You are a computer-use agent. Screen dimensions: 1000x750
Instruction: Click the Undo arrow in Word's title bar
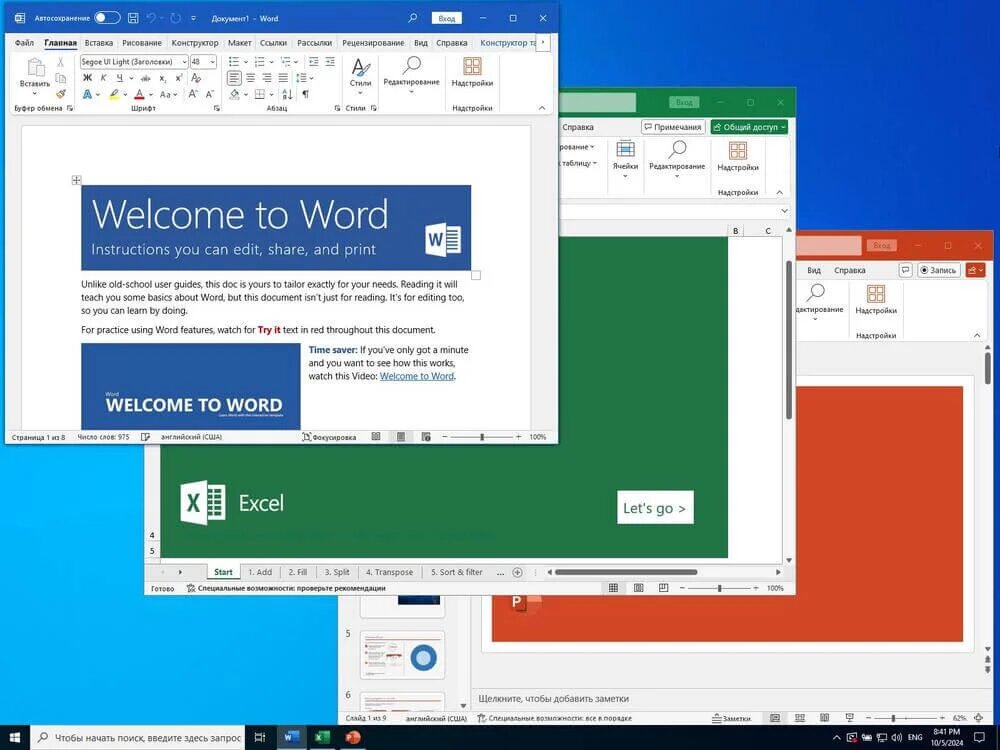coord(152,18)
